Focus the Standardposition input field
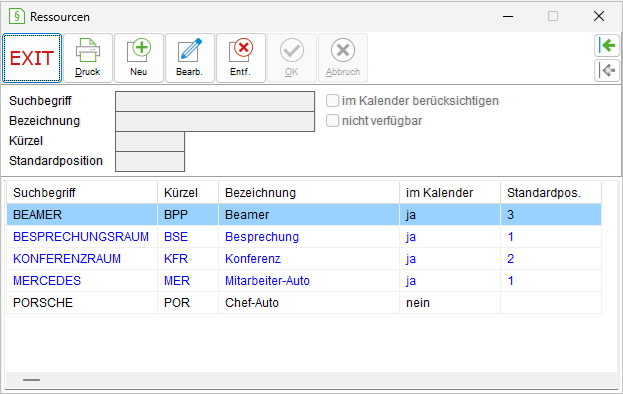This screenshot has height=394, width=623. click(150, 161)
